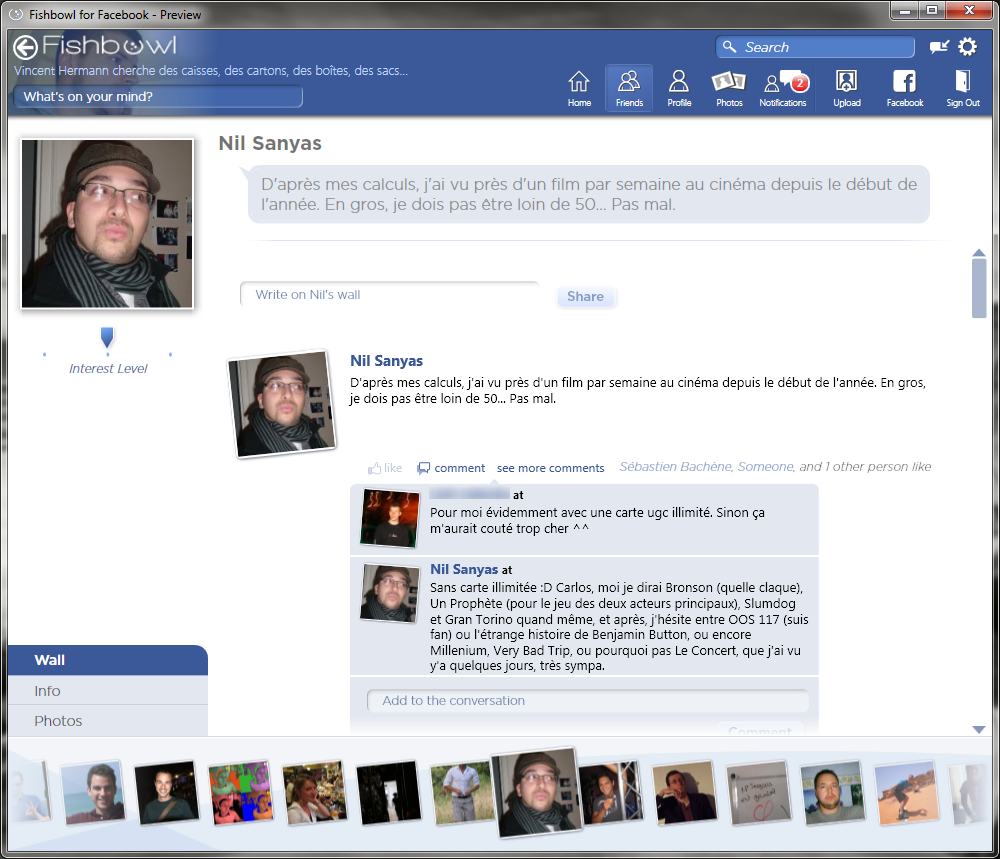
Task: Click the scroll down arrow on wall
Action: coord(979,730)
